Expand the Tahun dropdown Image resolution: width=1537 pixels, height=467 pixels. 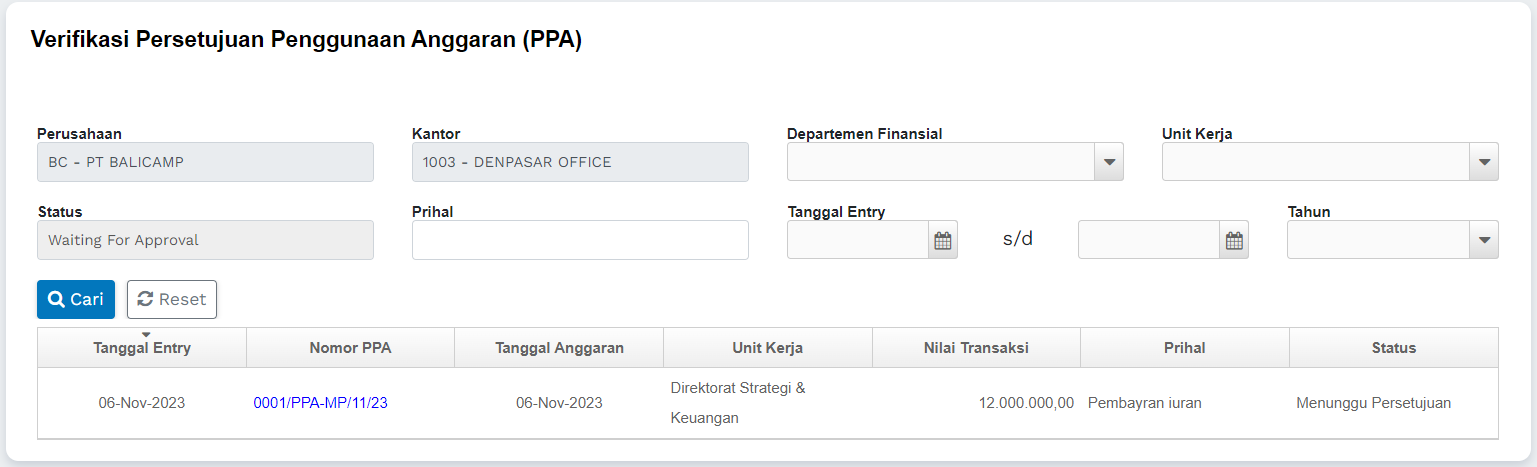point(1483,240)
